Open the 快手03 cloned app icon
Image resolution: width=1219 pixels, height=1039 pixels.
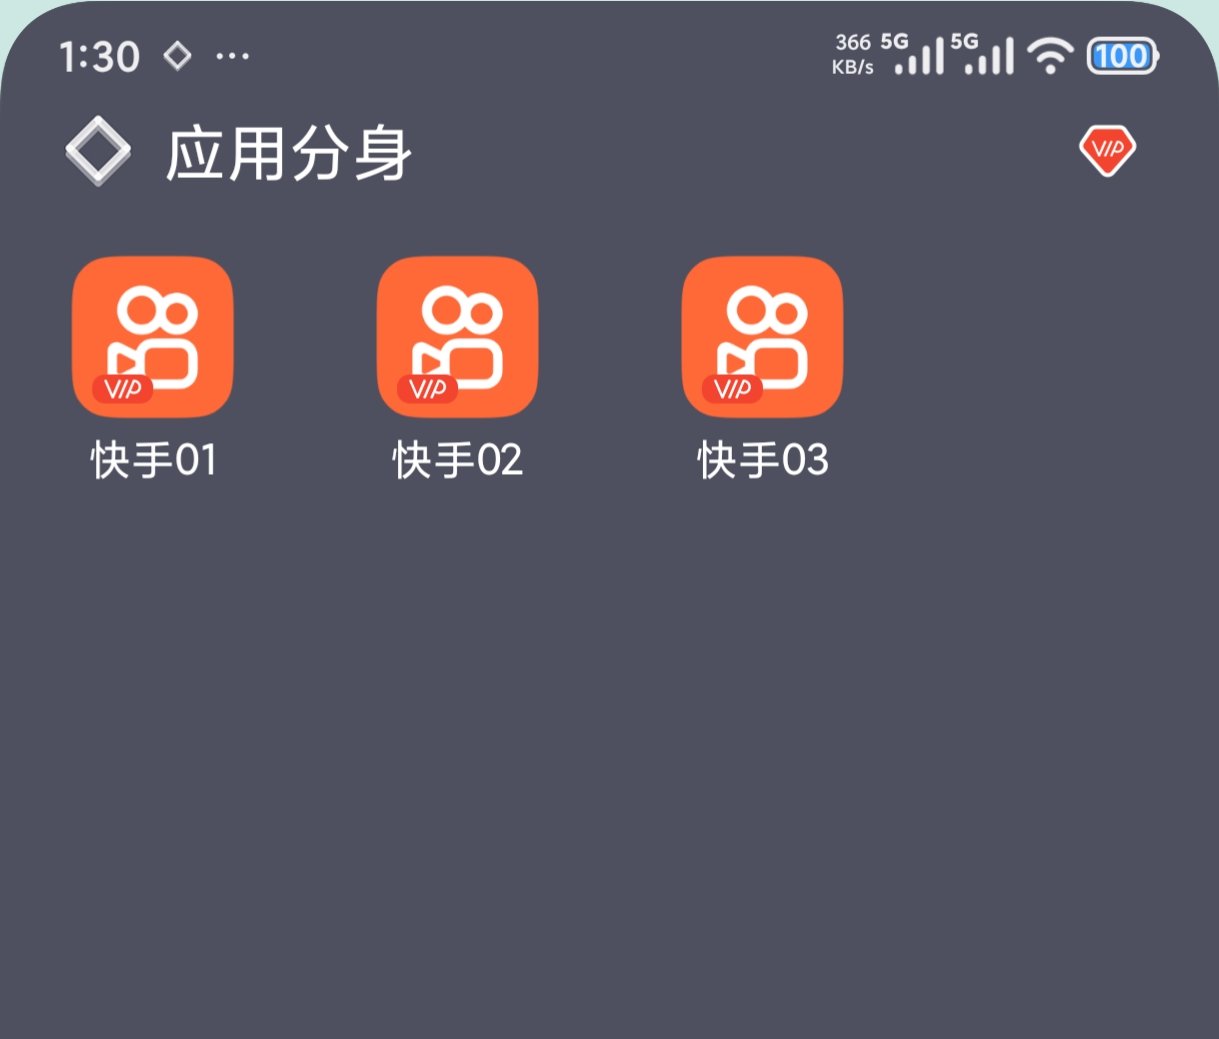pyautogui.click(x=762, y=337)
